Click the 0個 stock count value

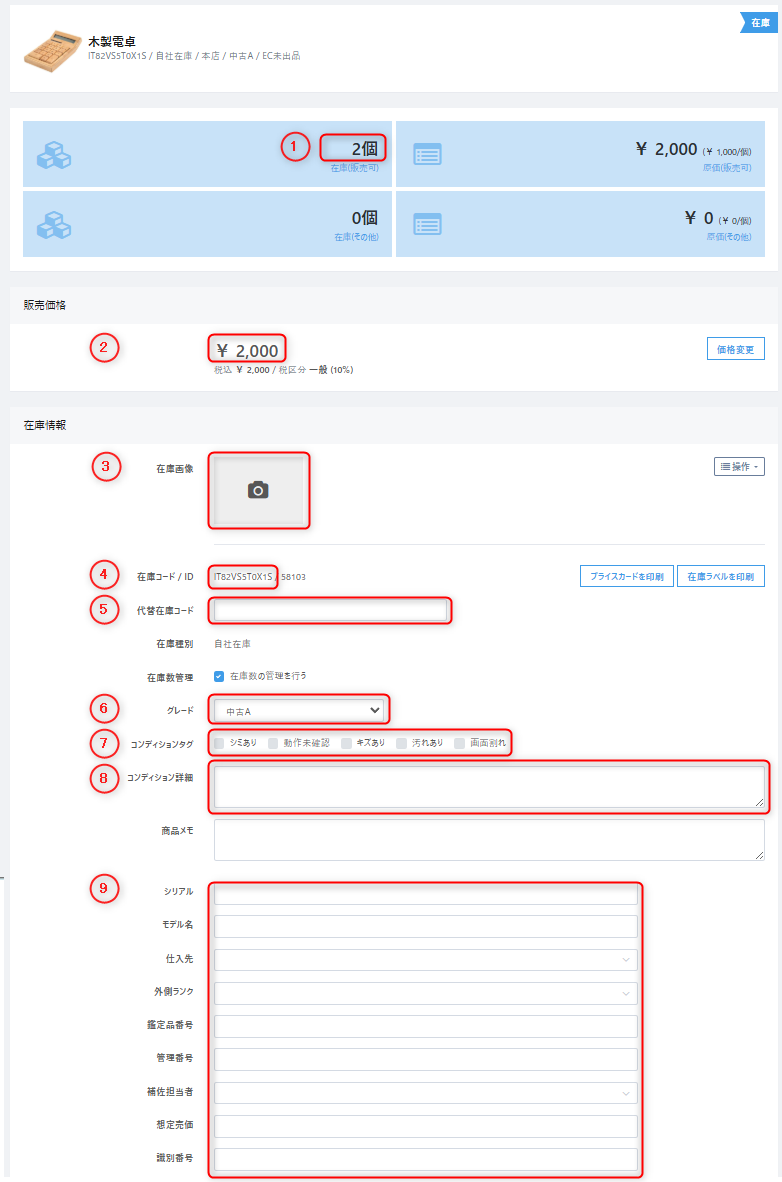(365, 218)
